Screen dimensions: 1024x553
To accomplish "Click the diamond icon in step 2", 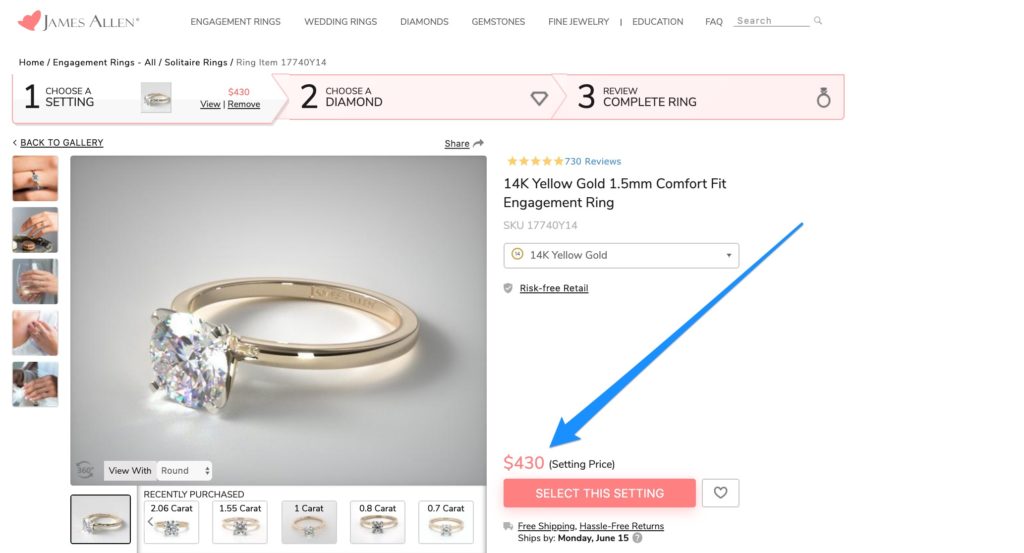I will point(539,98).
